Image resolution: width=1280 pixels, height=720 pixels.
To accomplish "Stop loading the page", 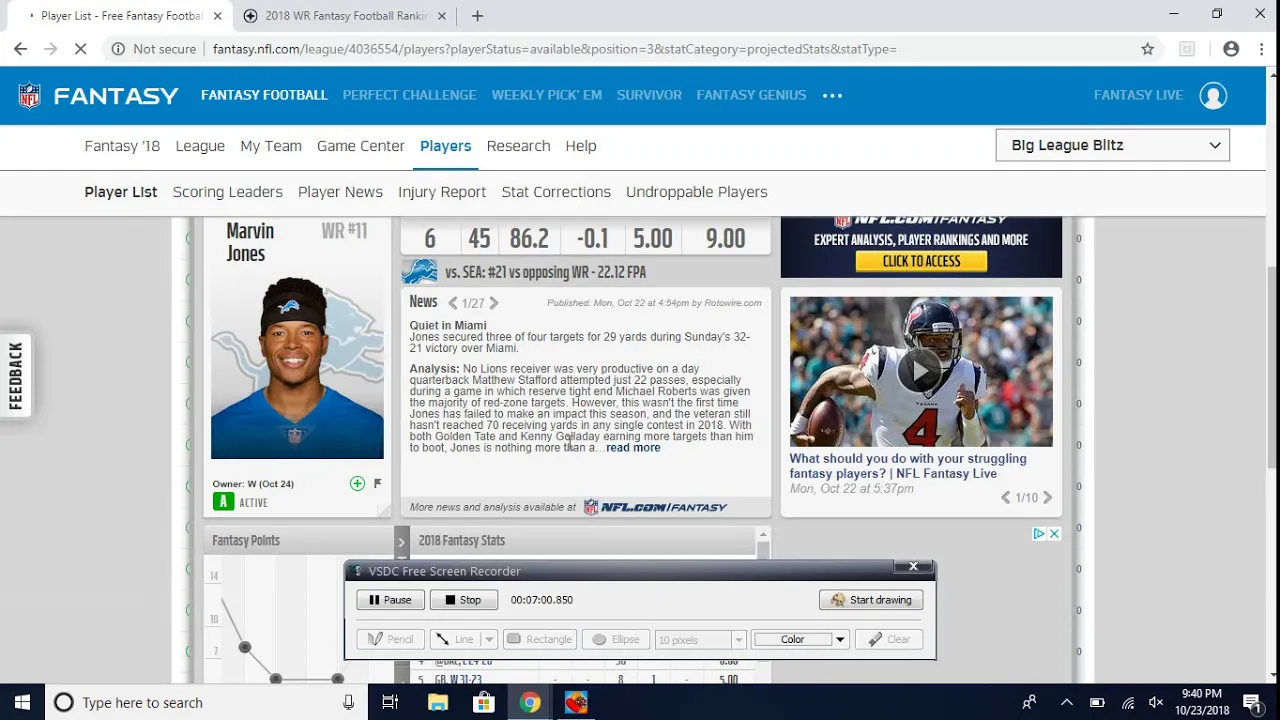I will click(x=81, y=49).
